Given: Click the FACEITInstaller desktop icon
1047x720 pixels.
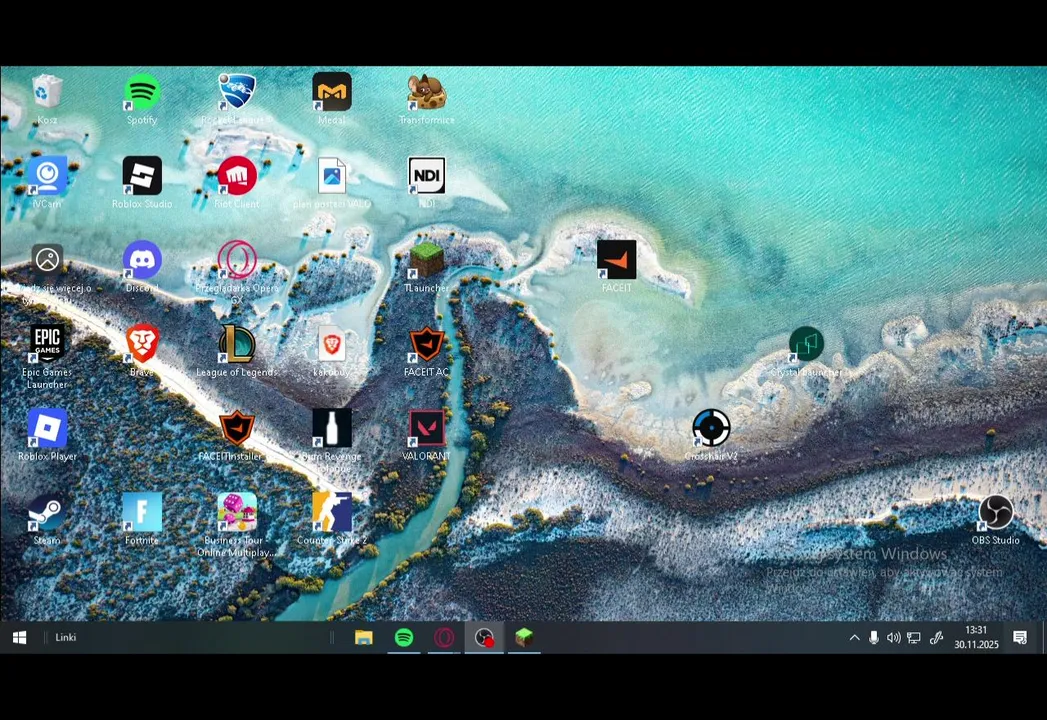Looking at the screenshot, I should click(x=237, y=427).
